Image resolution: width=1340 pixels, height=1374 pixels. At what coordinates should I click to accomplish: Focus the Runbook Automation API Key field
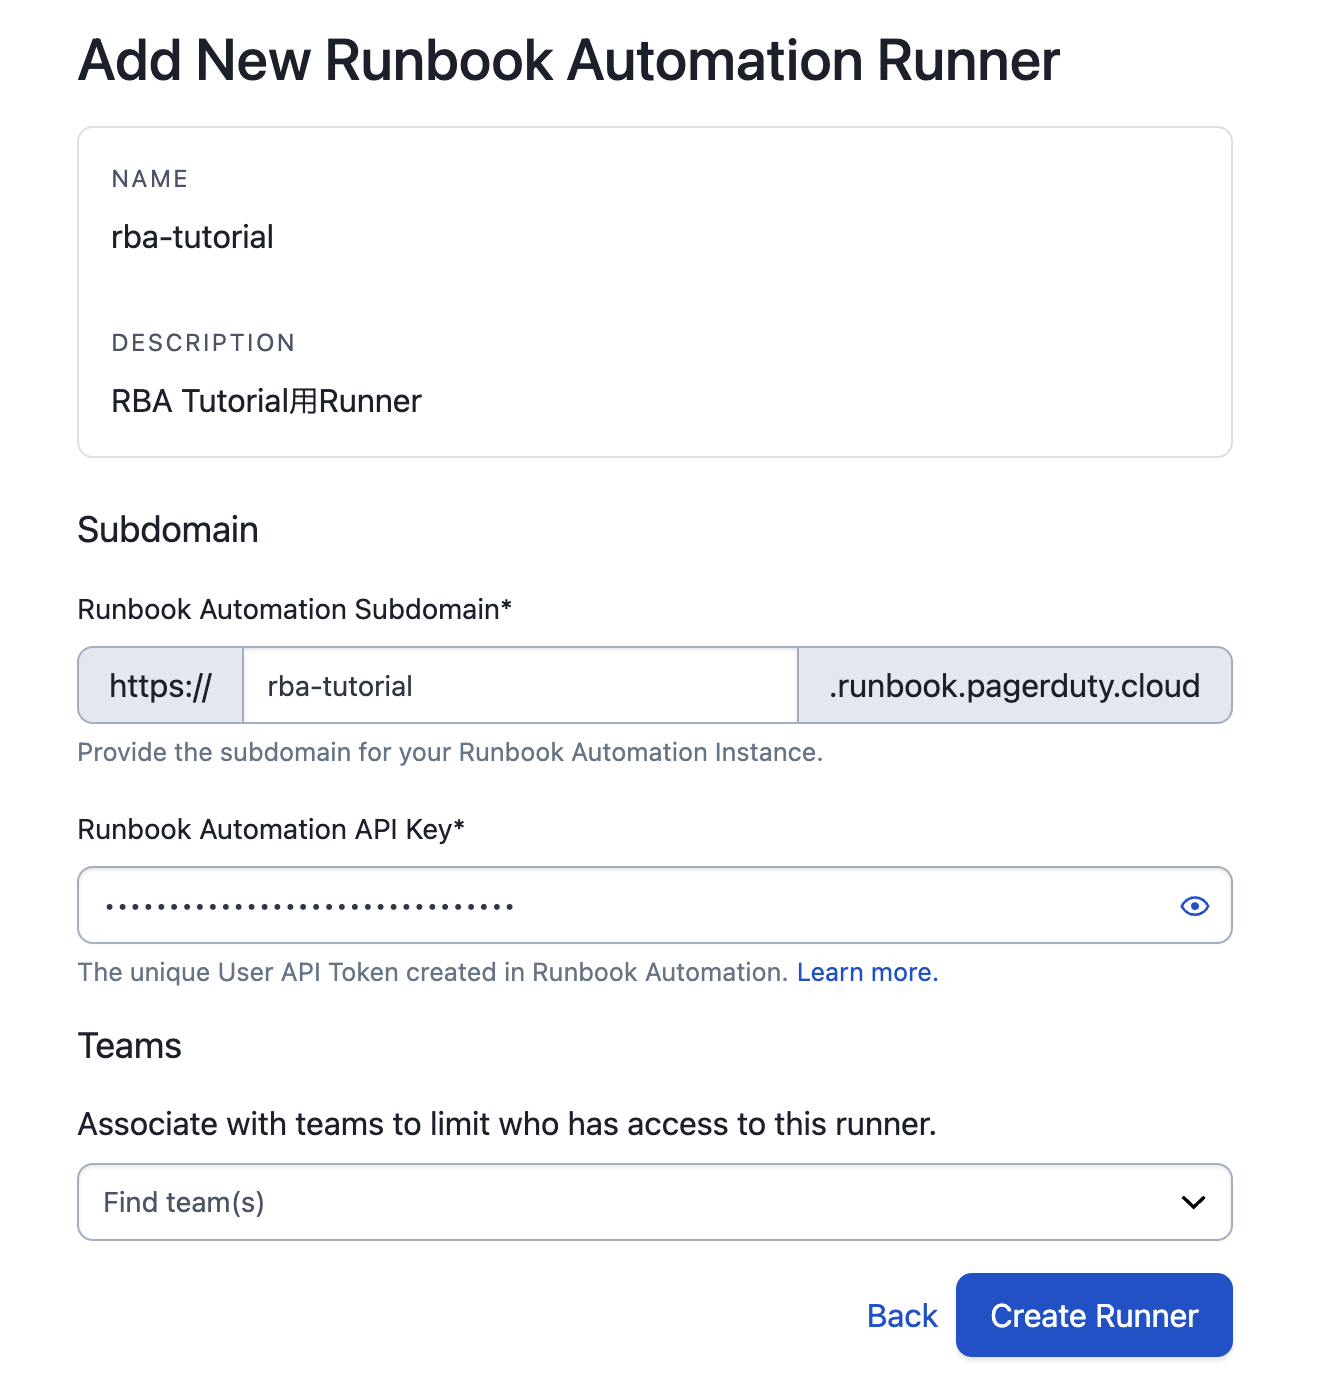tap(655, 905)
